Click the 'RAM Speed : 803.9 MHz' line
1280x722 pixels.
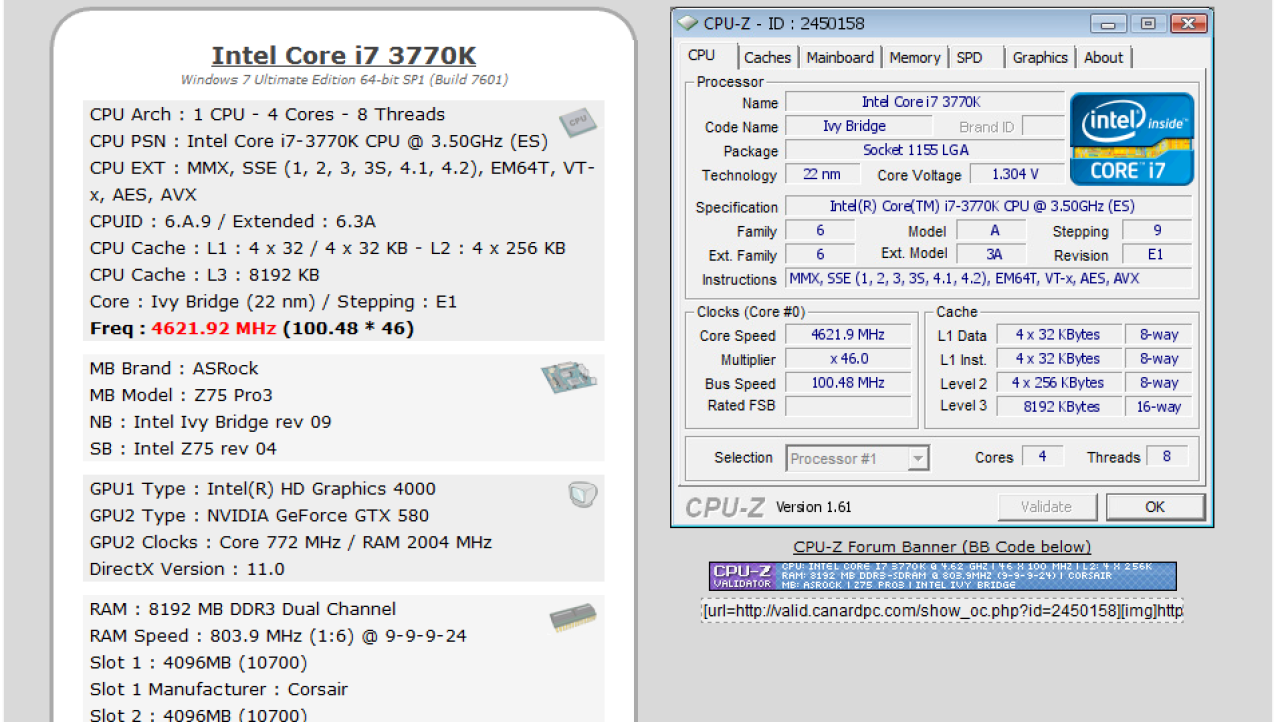(278, 636)
